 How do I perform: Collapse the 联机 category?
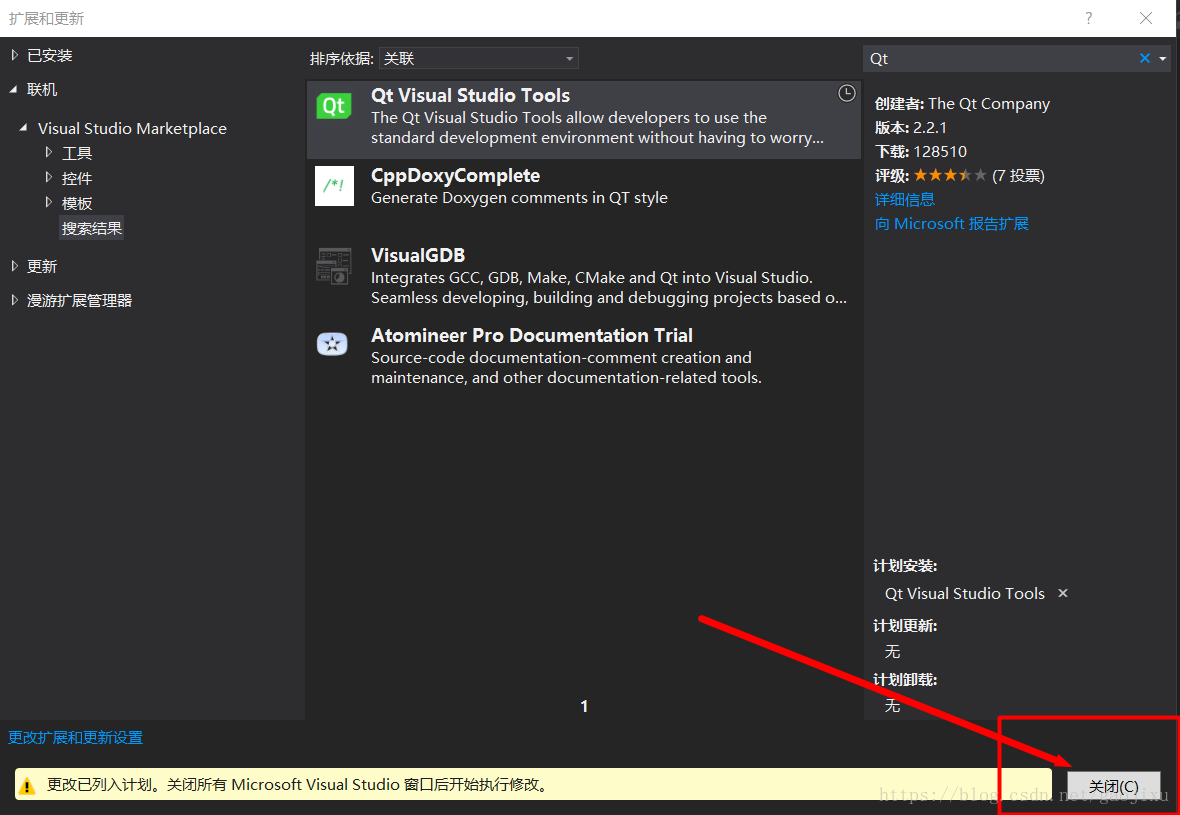[x=14, y=90]
